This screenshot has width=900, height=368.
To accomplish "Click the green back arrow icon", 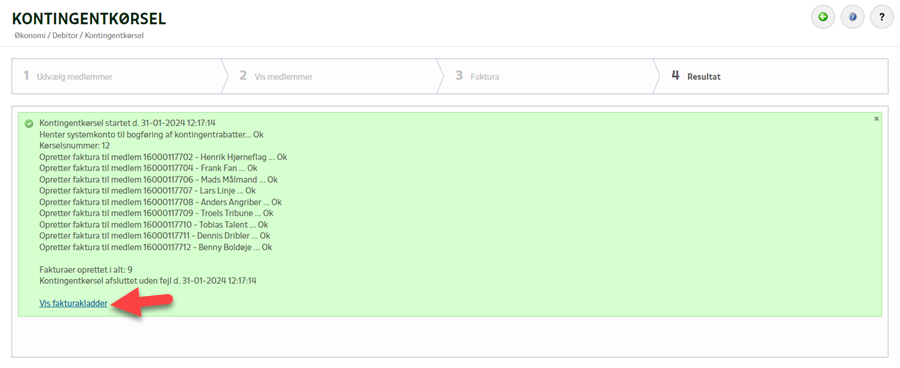I will tap(823, 17).
